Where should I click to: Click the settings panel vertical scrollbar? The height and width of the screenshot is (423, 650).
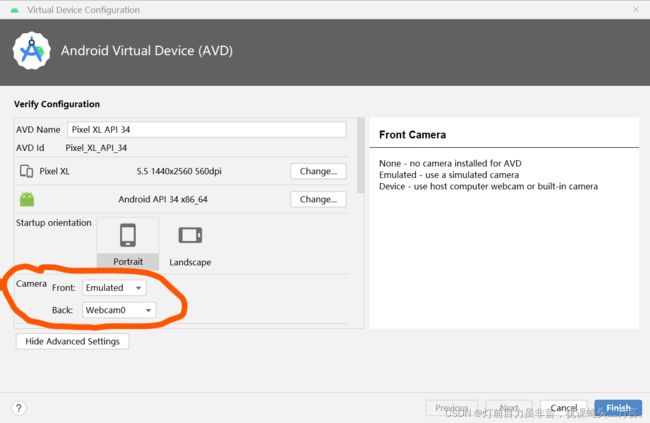(x=361, y=156)
